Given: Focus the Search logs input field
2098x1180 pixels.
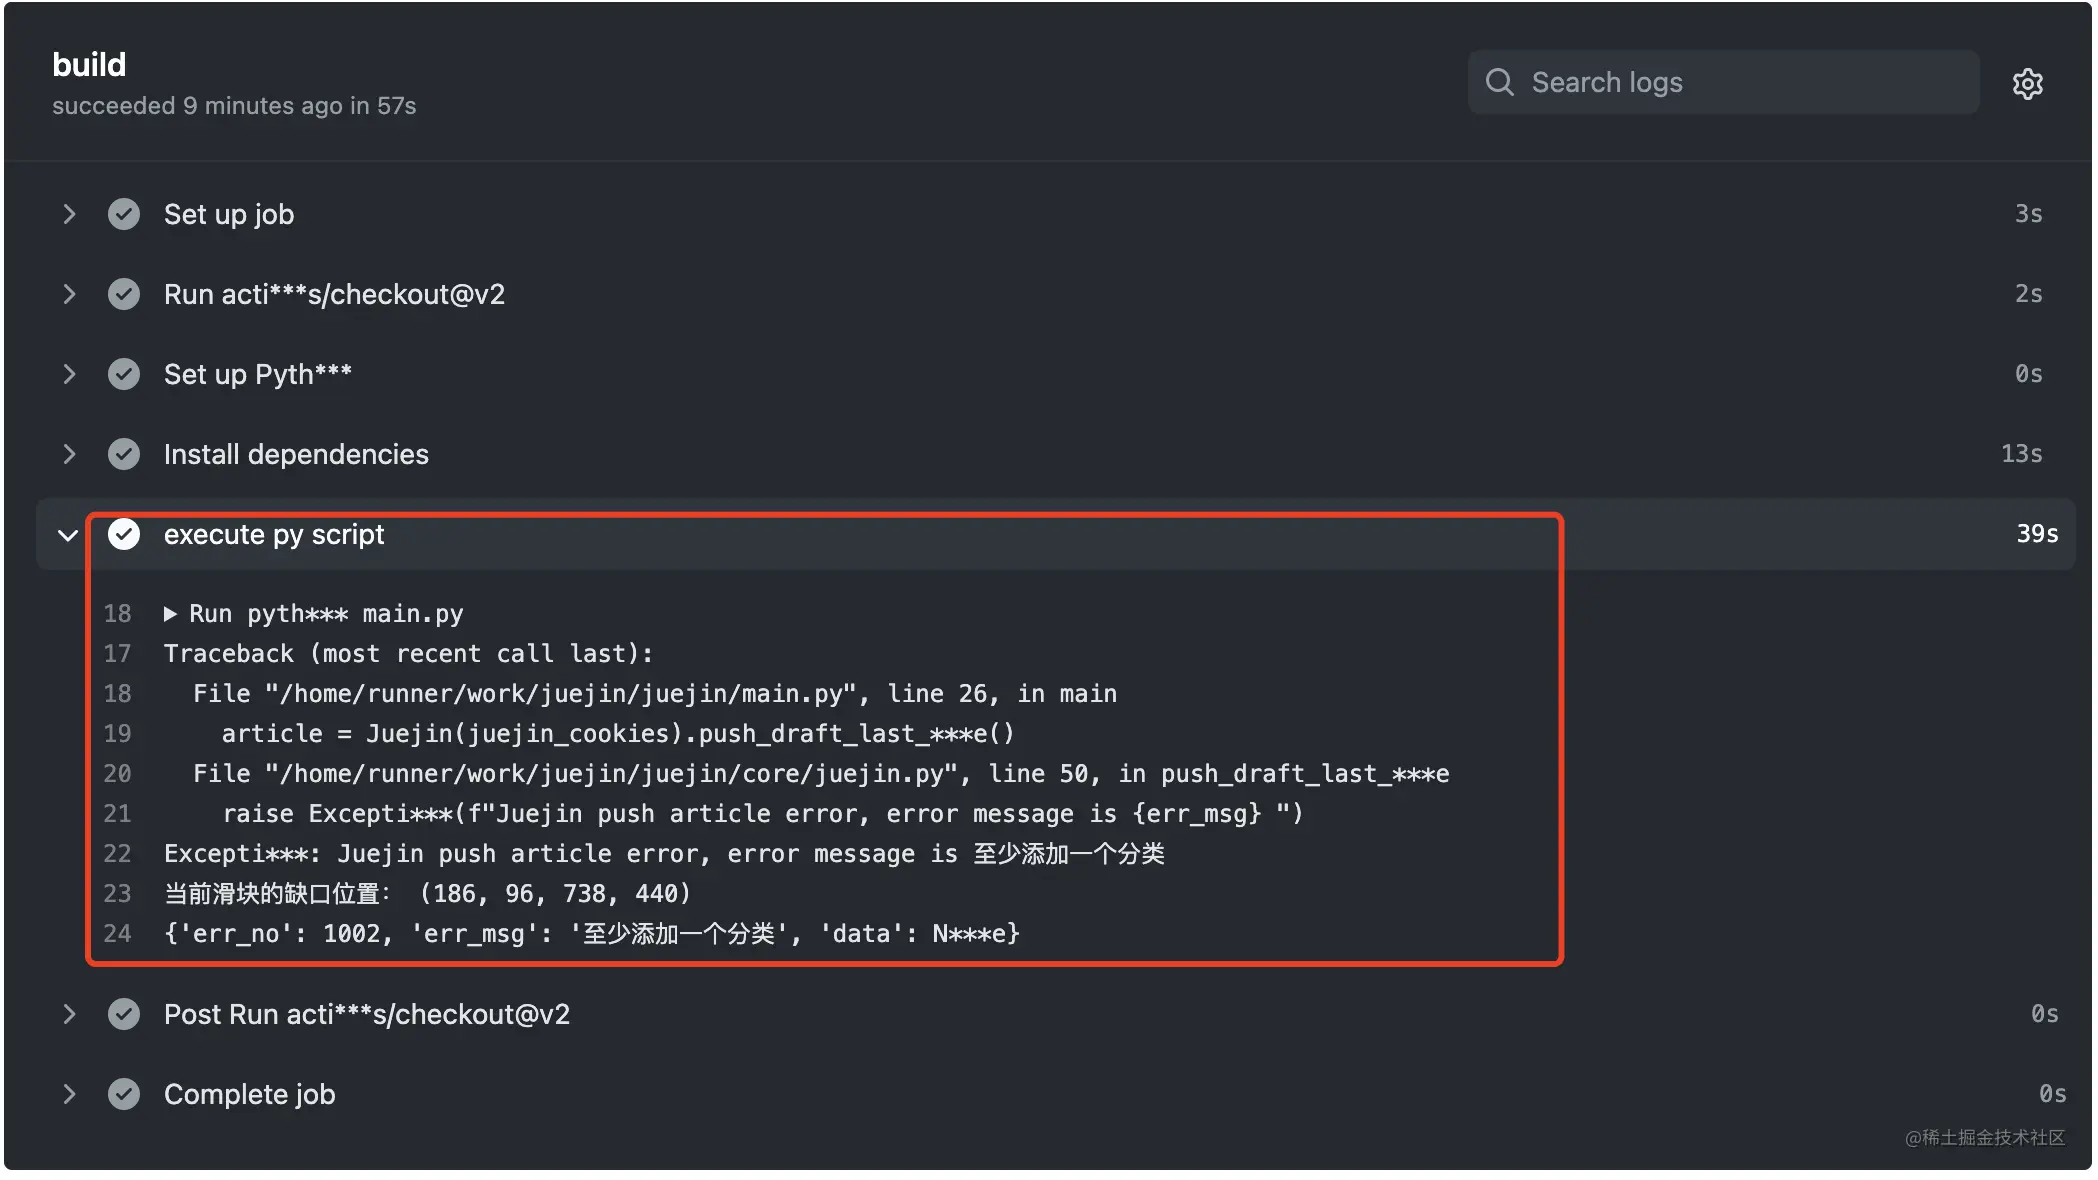Looking at the screenshot, I should coord(1723,82).
